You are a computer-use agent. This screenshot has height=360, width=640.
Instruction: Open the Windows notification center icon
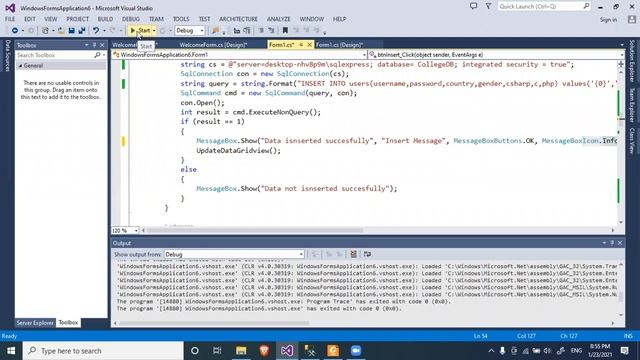[624, 351]
